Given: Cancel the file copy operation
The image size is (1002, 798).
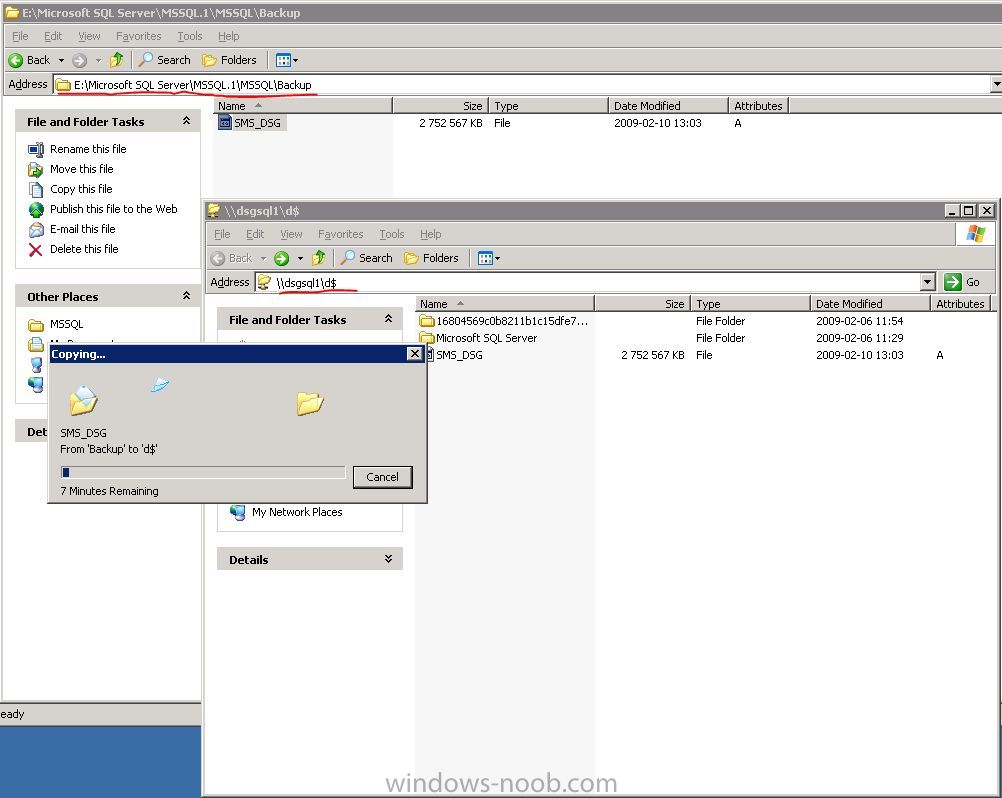Looking at the screenshot, I should 382,477.
